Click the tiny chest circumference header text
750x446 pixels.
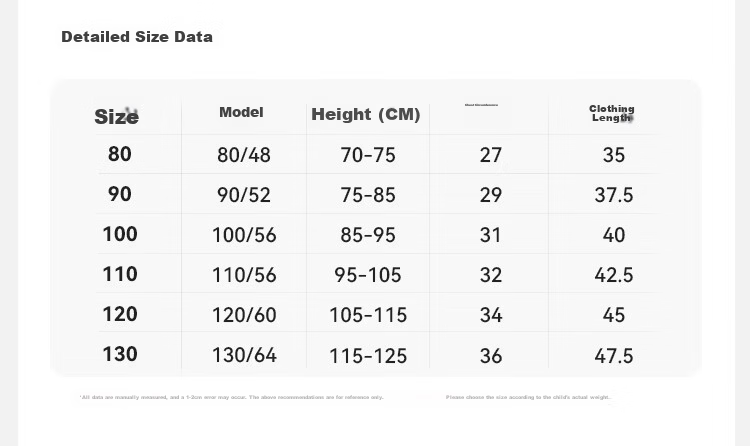tap(481, 105)
